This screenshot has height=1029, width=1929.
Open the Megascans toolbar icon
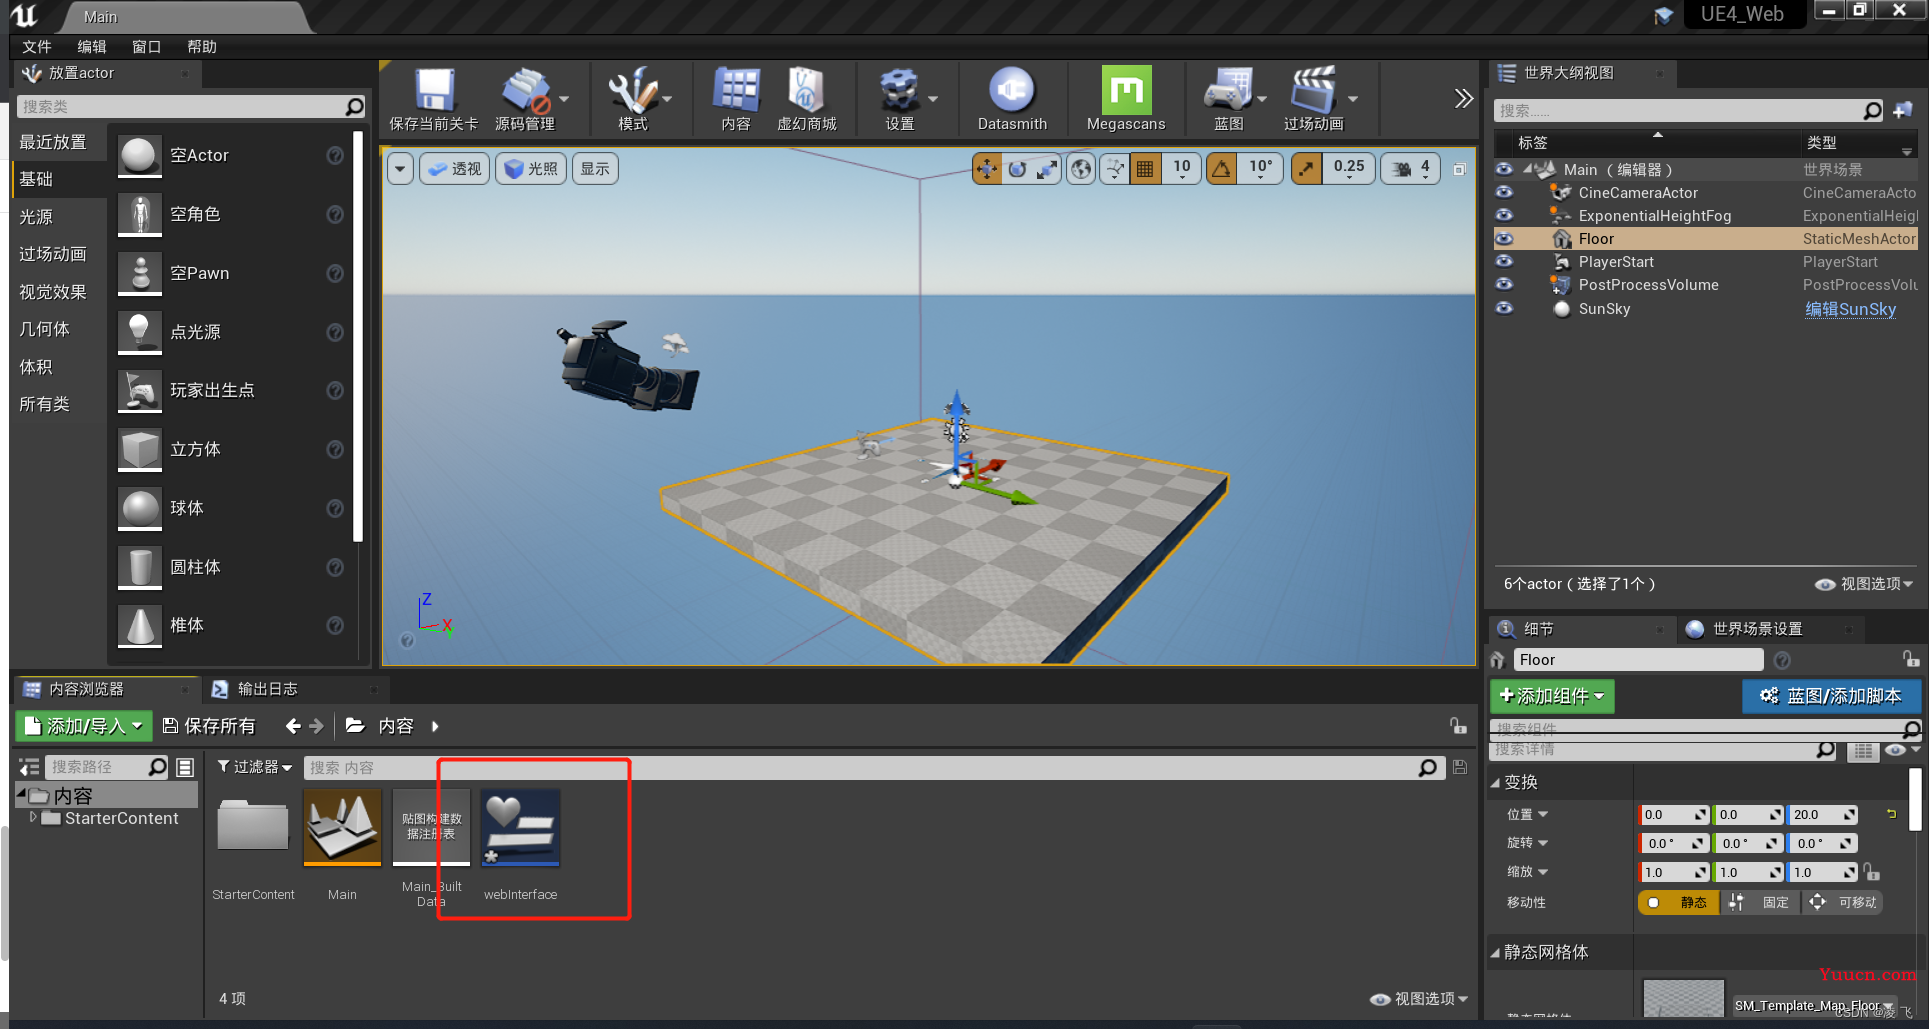tap(1126, 98)
